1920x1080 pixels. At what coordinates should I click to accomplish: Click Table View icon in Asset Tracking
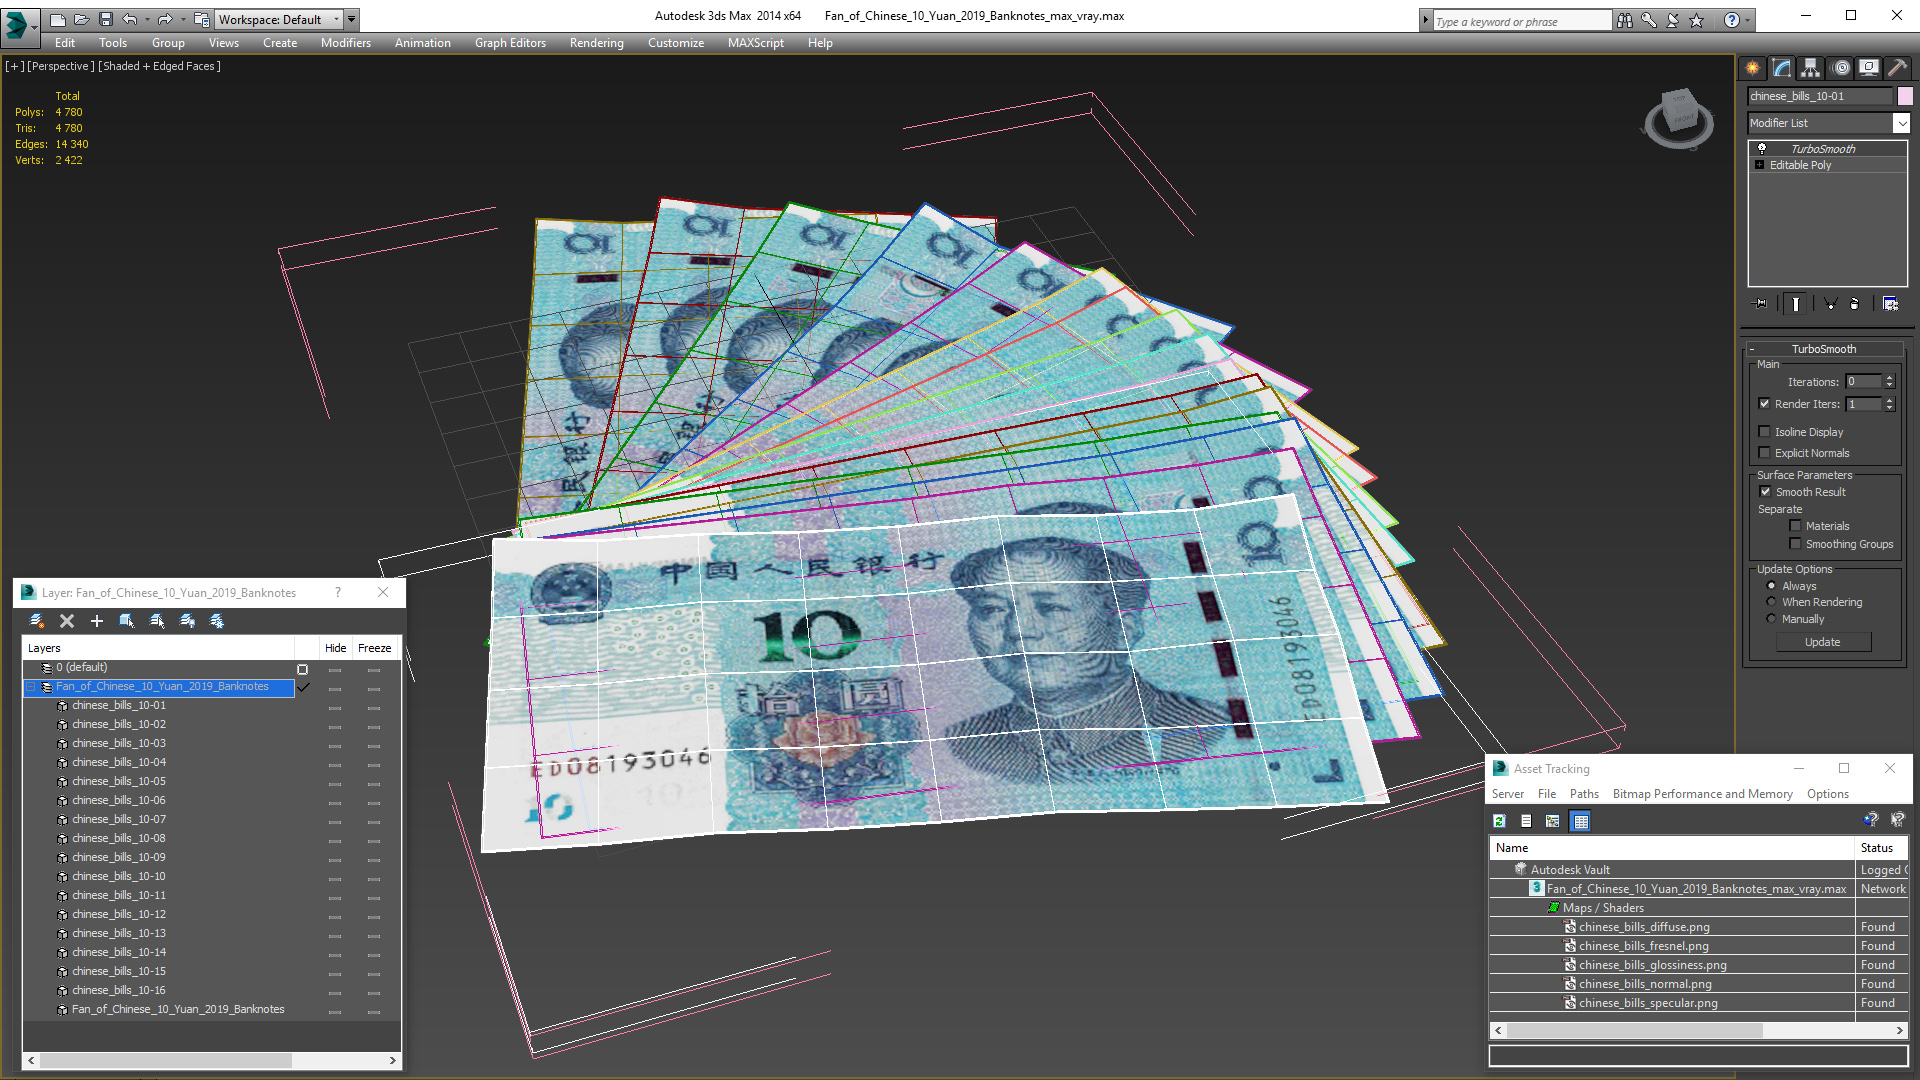pyautogui.click(x=1580, y=821)
